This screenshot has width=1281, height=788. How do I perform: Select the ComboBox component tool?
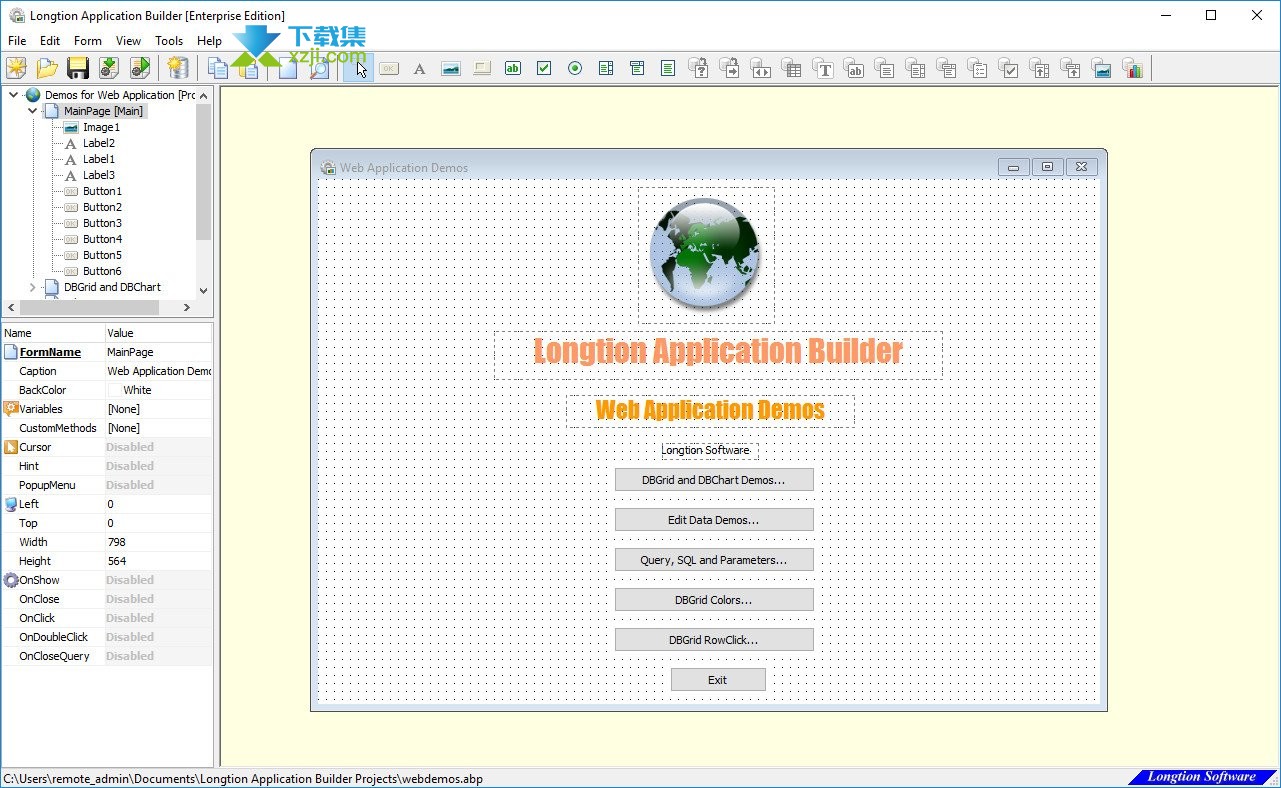pyautogui.click(x=637, y=68)
